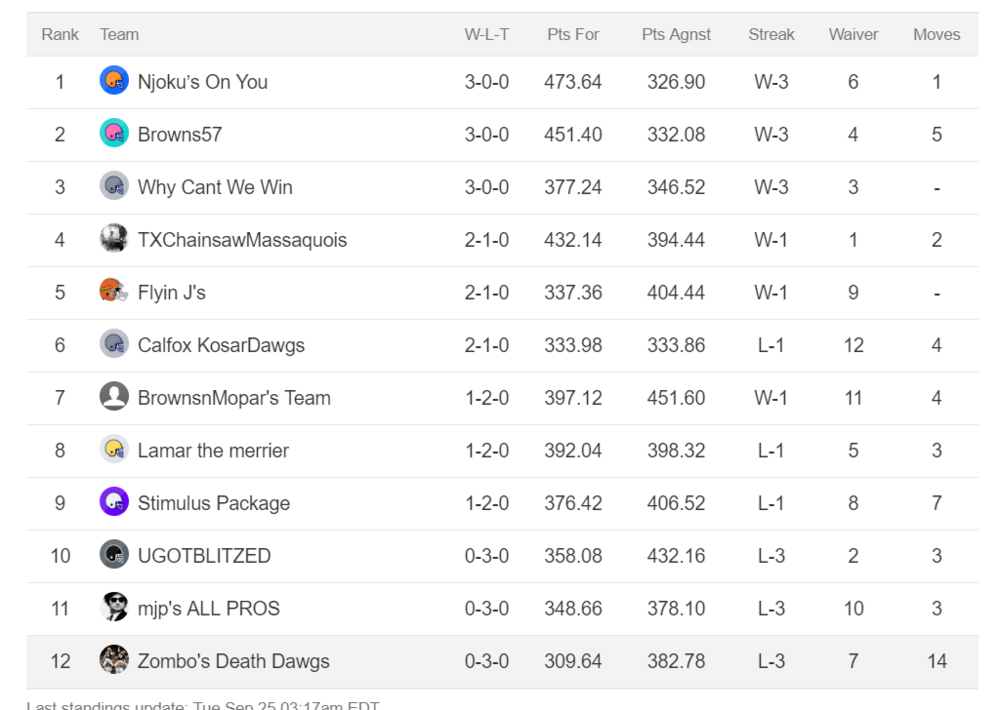Image resolution: width=1000 pixels, height=710 pixels.
Task: Click the Browns57 pink helmet icon
Action: coord(114,133)
